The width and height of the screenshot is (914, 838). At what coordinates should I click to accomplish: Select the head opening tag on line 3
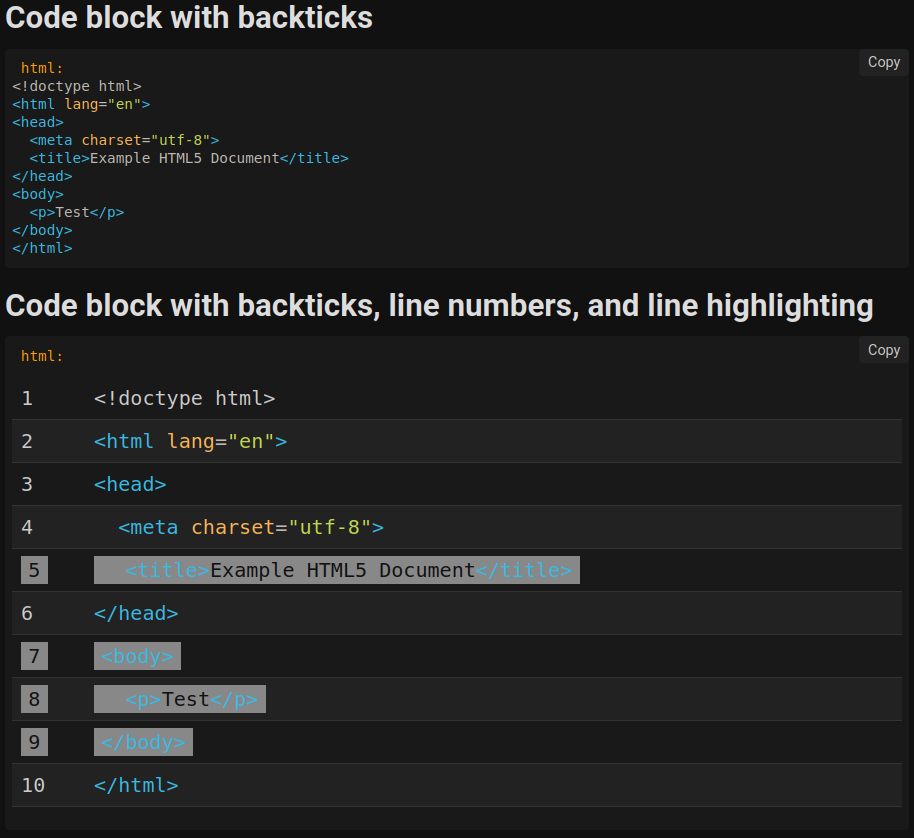[129, 484]
